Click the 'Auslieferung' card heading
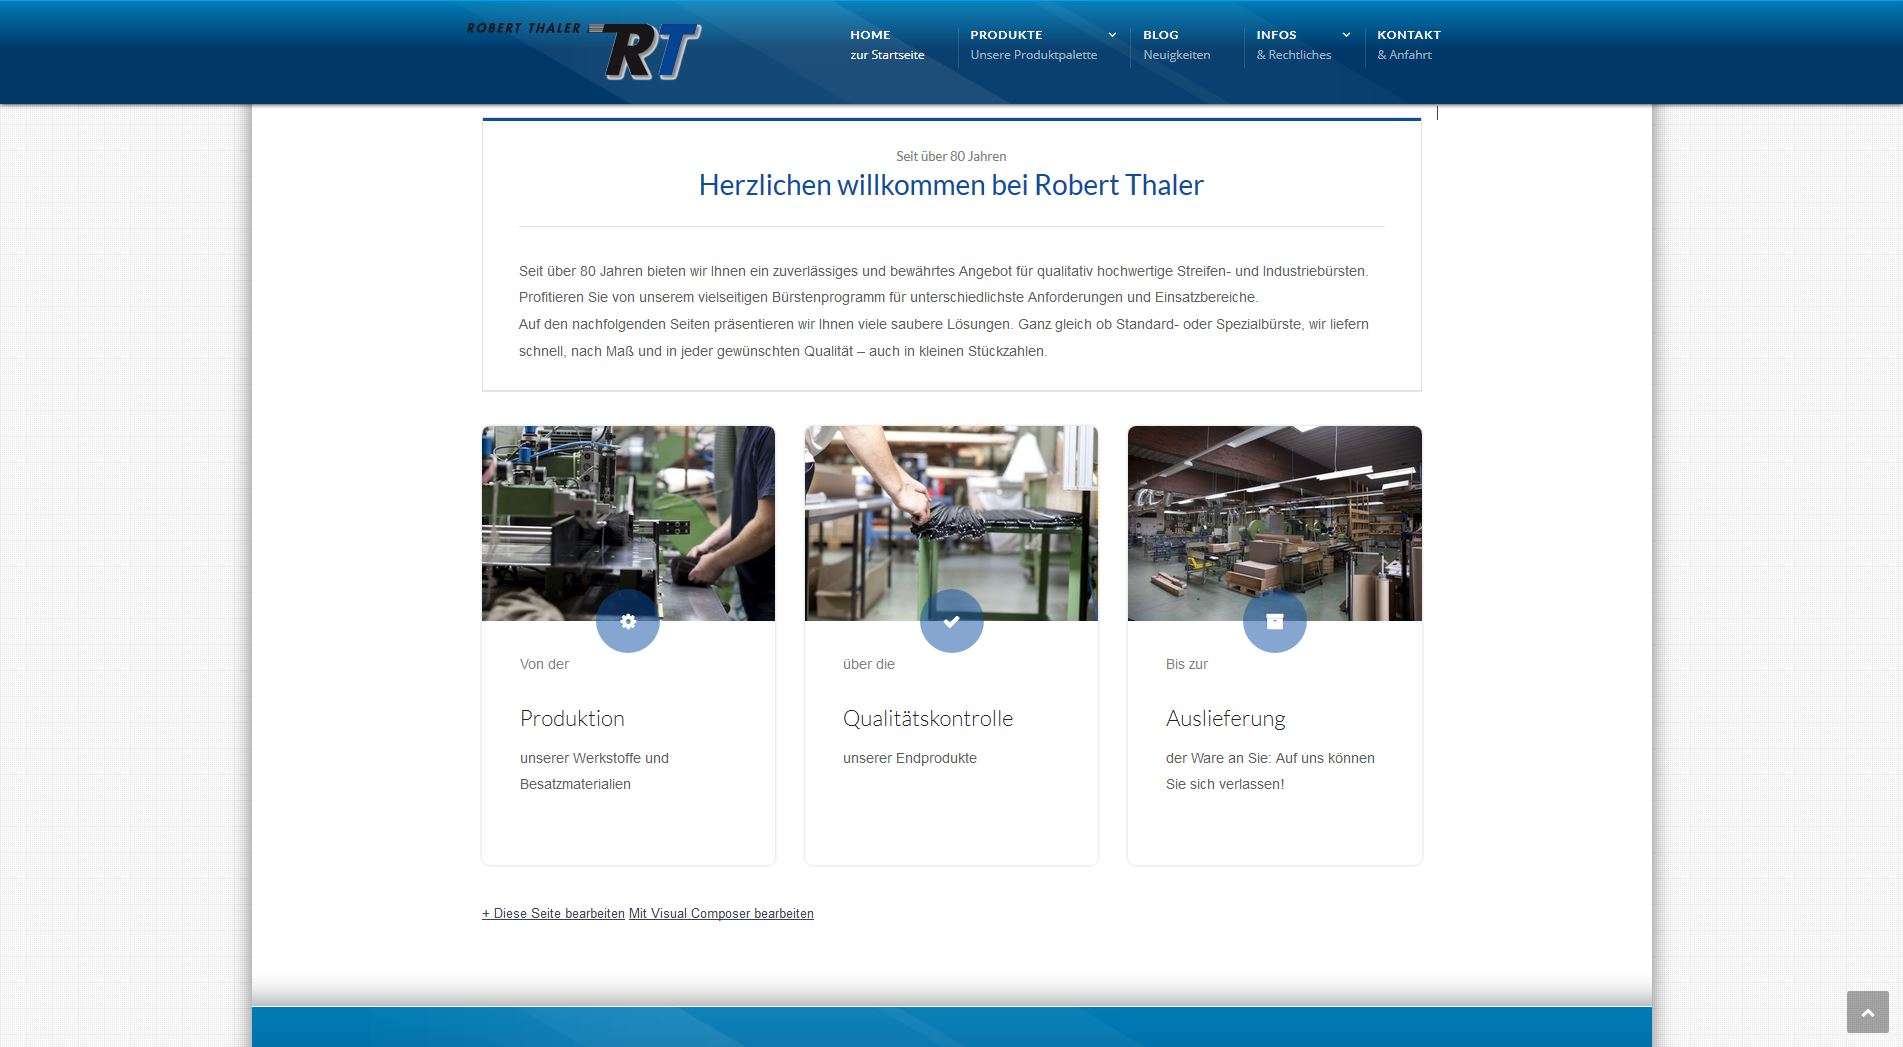The height and width of the screenshot is (1047, 1903). coord(1225,718)
